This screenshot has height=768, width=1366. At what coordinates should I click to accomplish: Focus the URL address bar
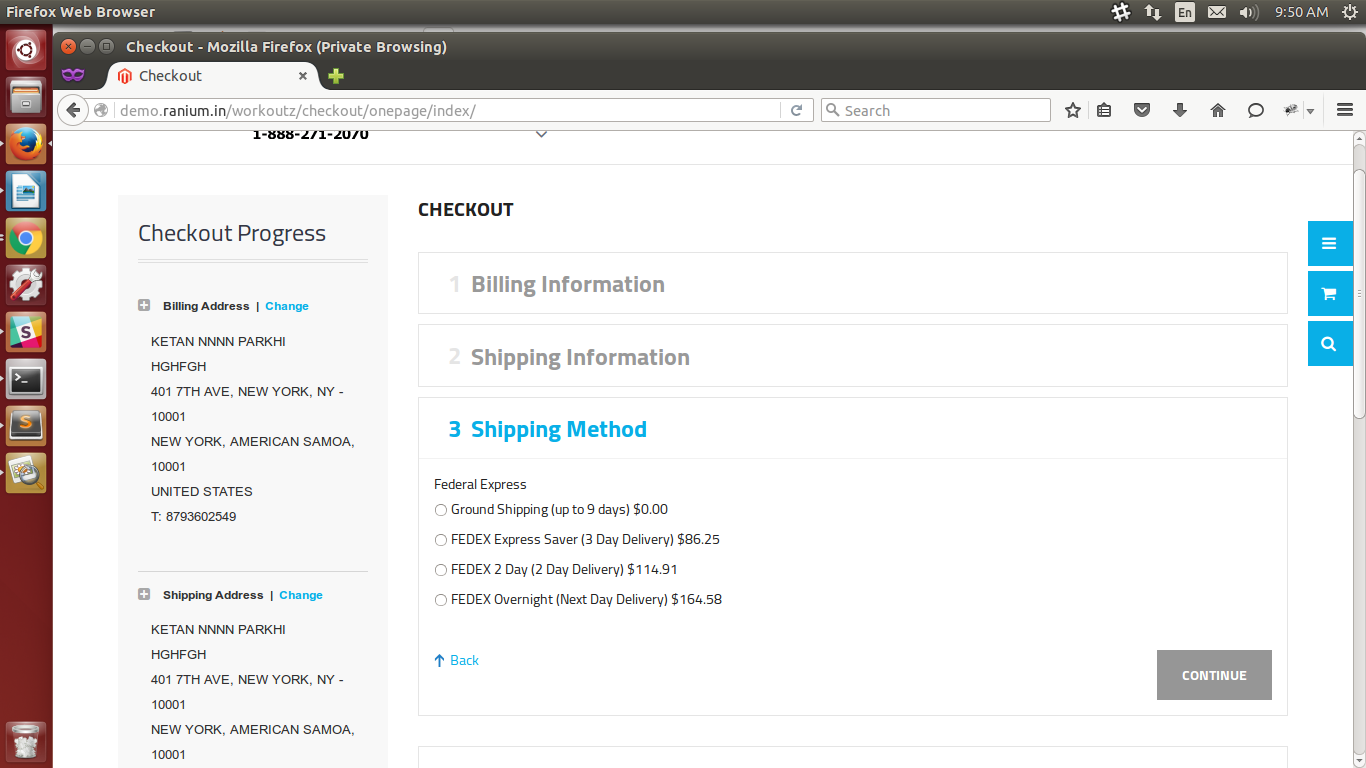(448, 110)
